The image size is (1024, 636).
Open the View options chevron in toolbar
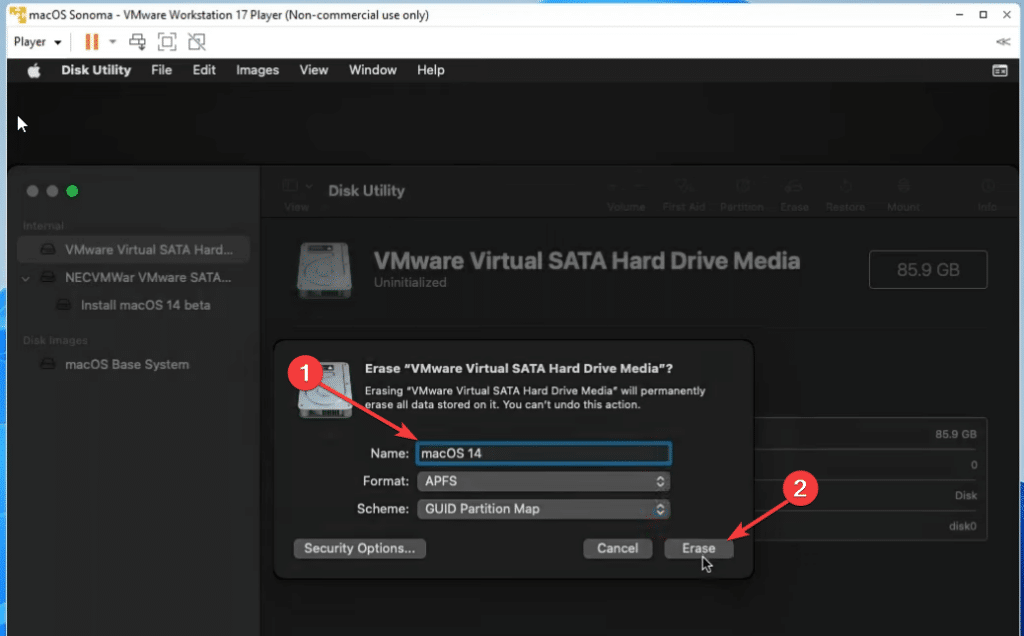(309, 187)
